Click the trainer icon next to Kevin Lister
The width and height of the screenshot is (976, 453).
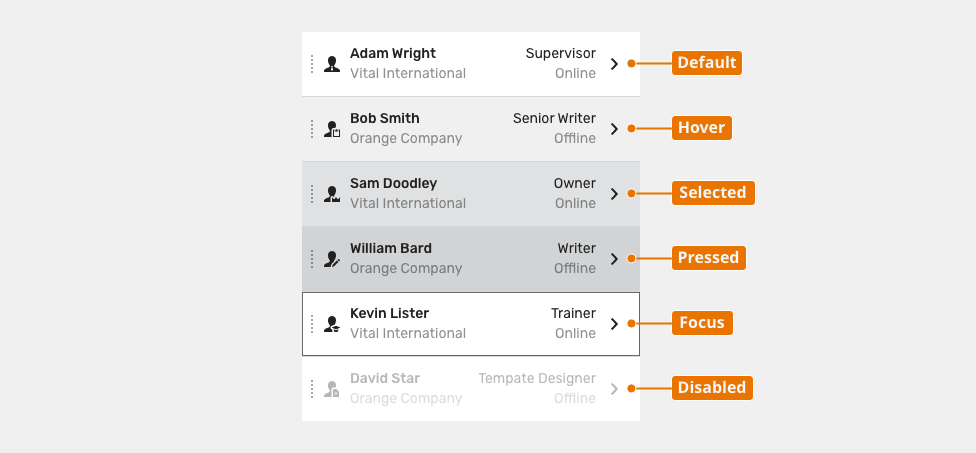pos(332,324)
